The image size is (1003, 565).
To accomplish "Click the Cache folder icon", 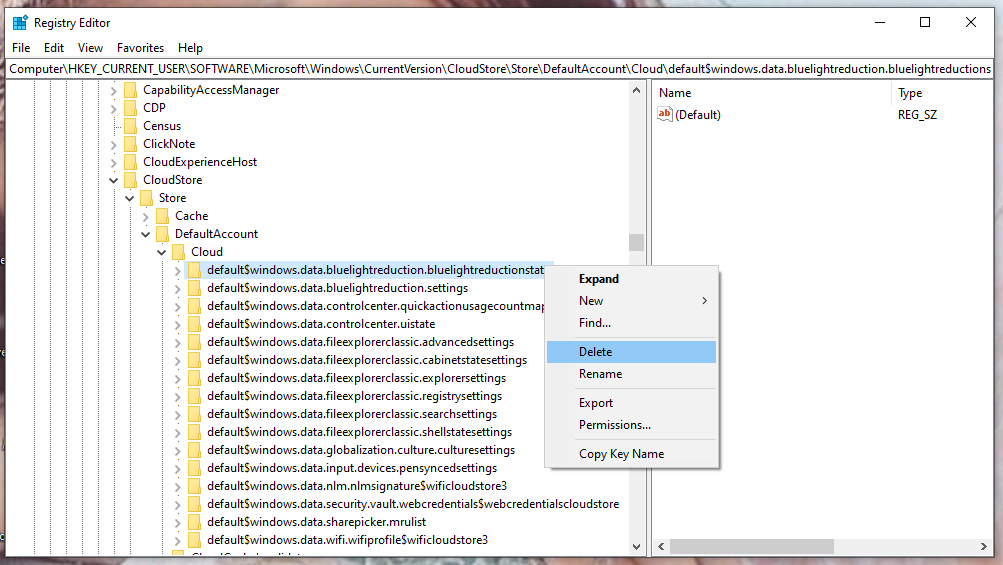I will click(162, 216).
